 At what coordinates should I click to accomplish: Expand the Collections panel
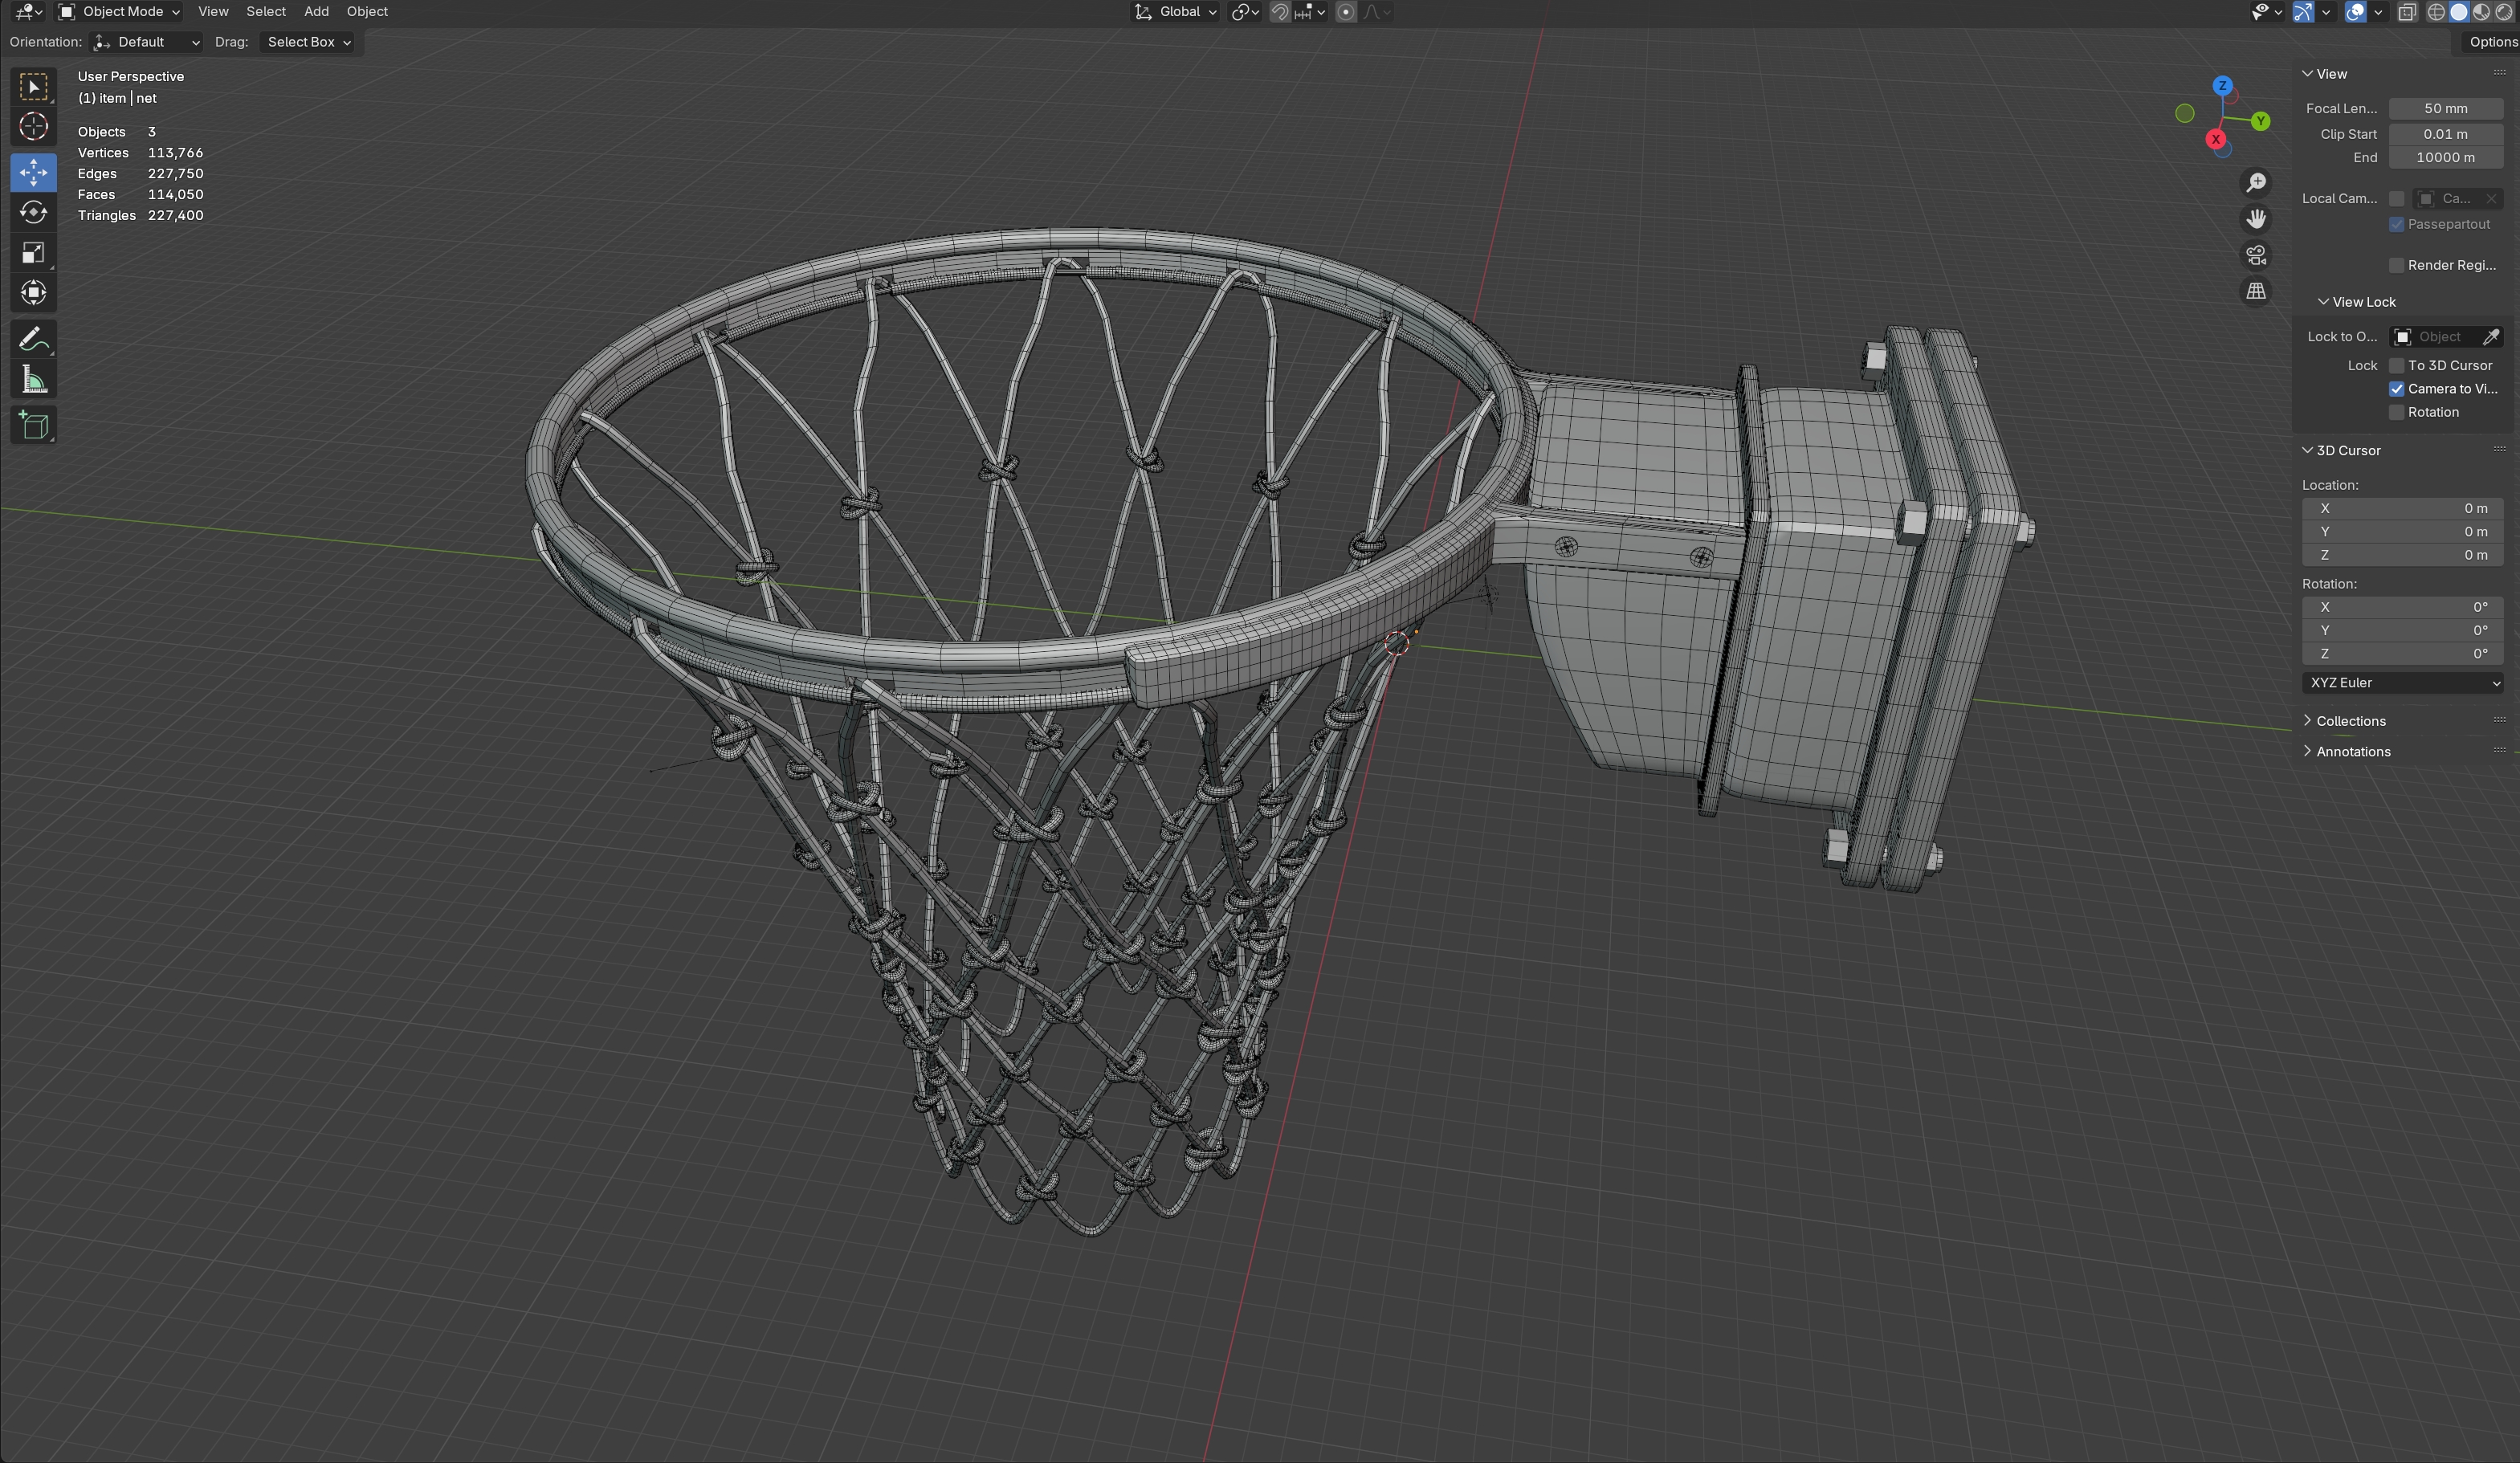pos(2350,721)
